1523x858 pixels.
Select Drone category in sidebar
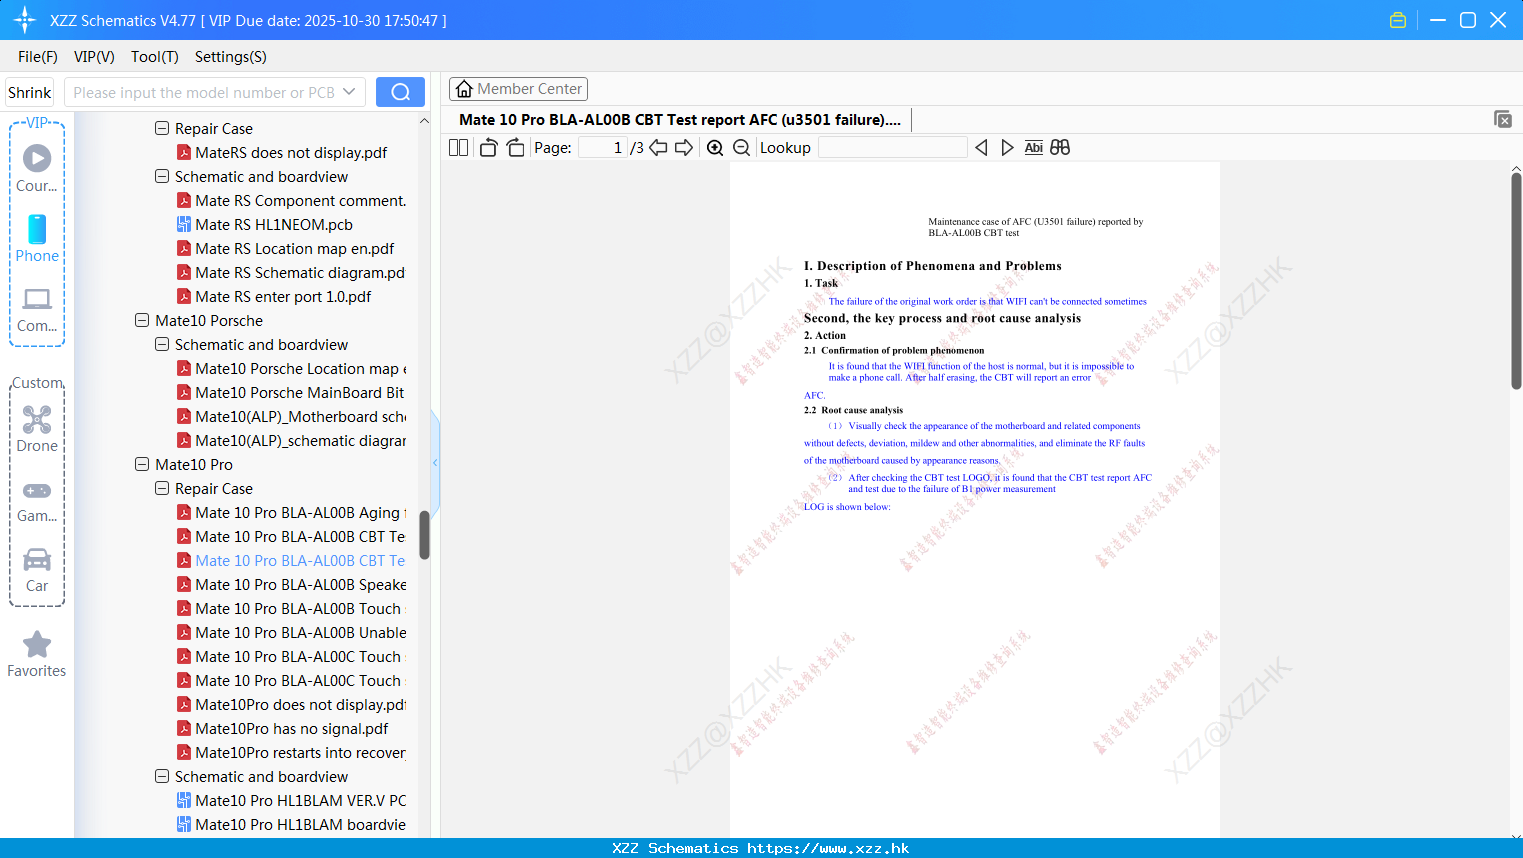(x=37, y=429)
